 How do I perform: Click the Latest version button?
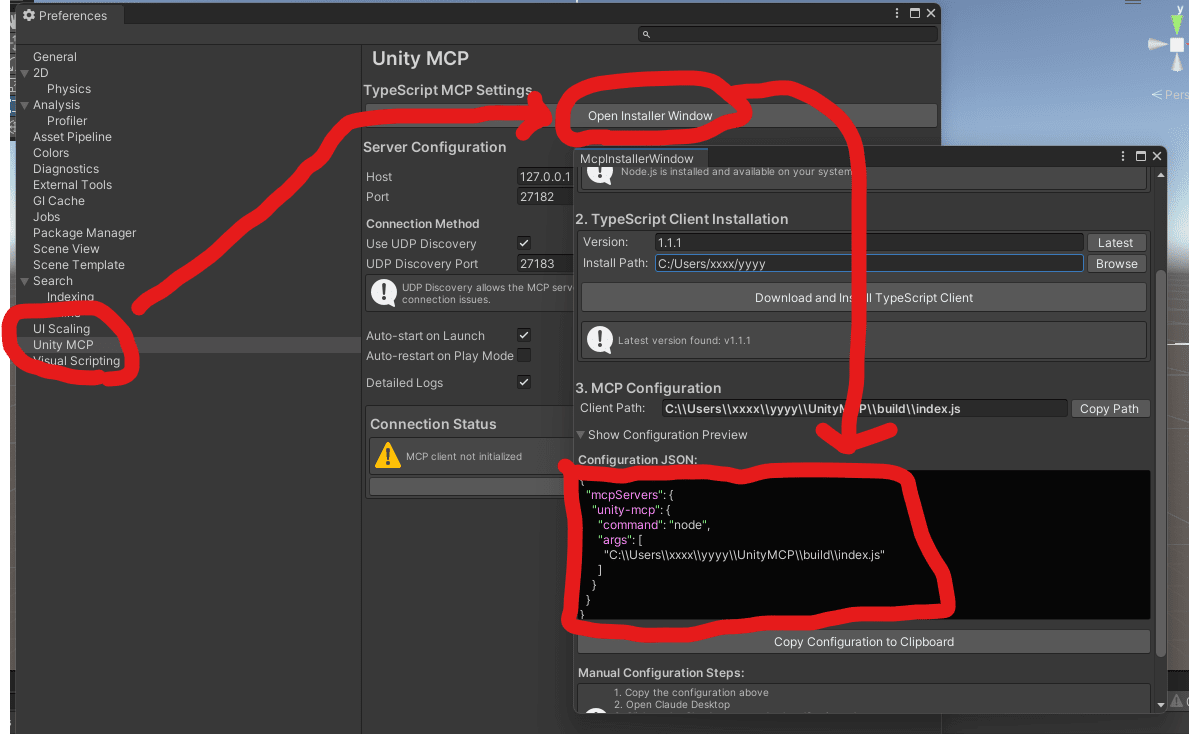(1115, 243)
